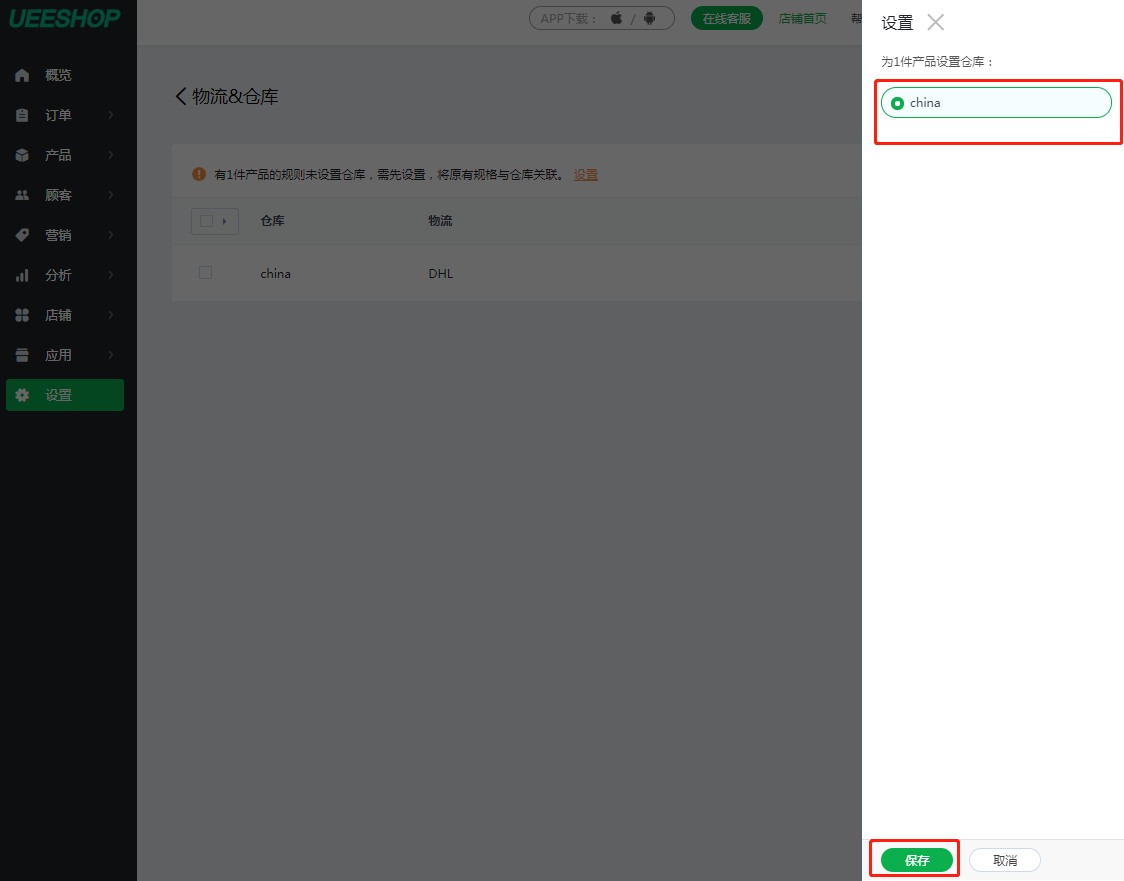Open the bulk action dropdown arrow
This screenshot has width=1124, height=881.
(x=224, y=221)
